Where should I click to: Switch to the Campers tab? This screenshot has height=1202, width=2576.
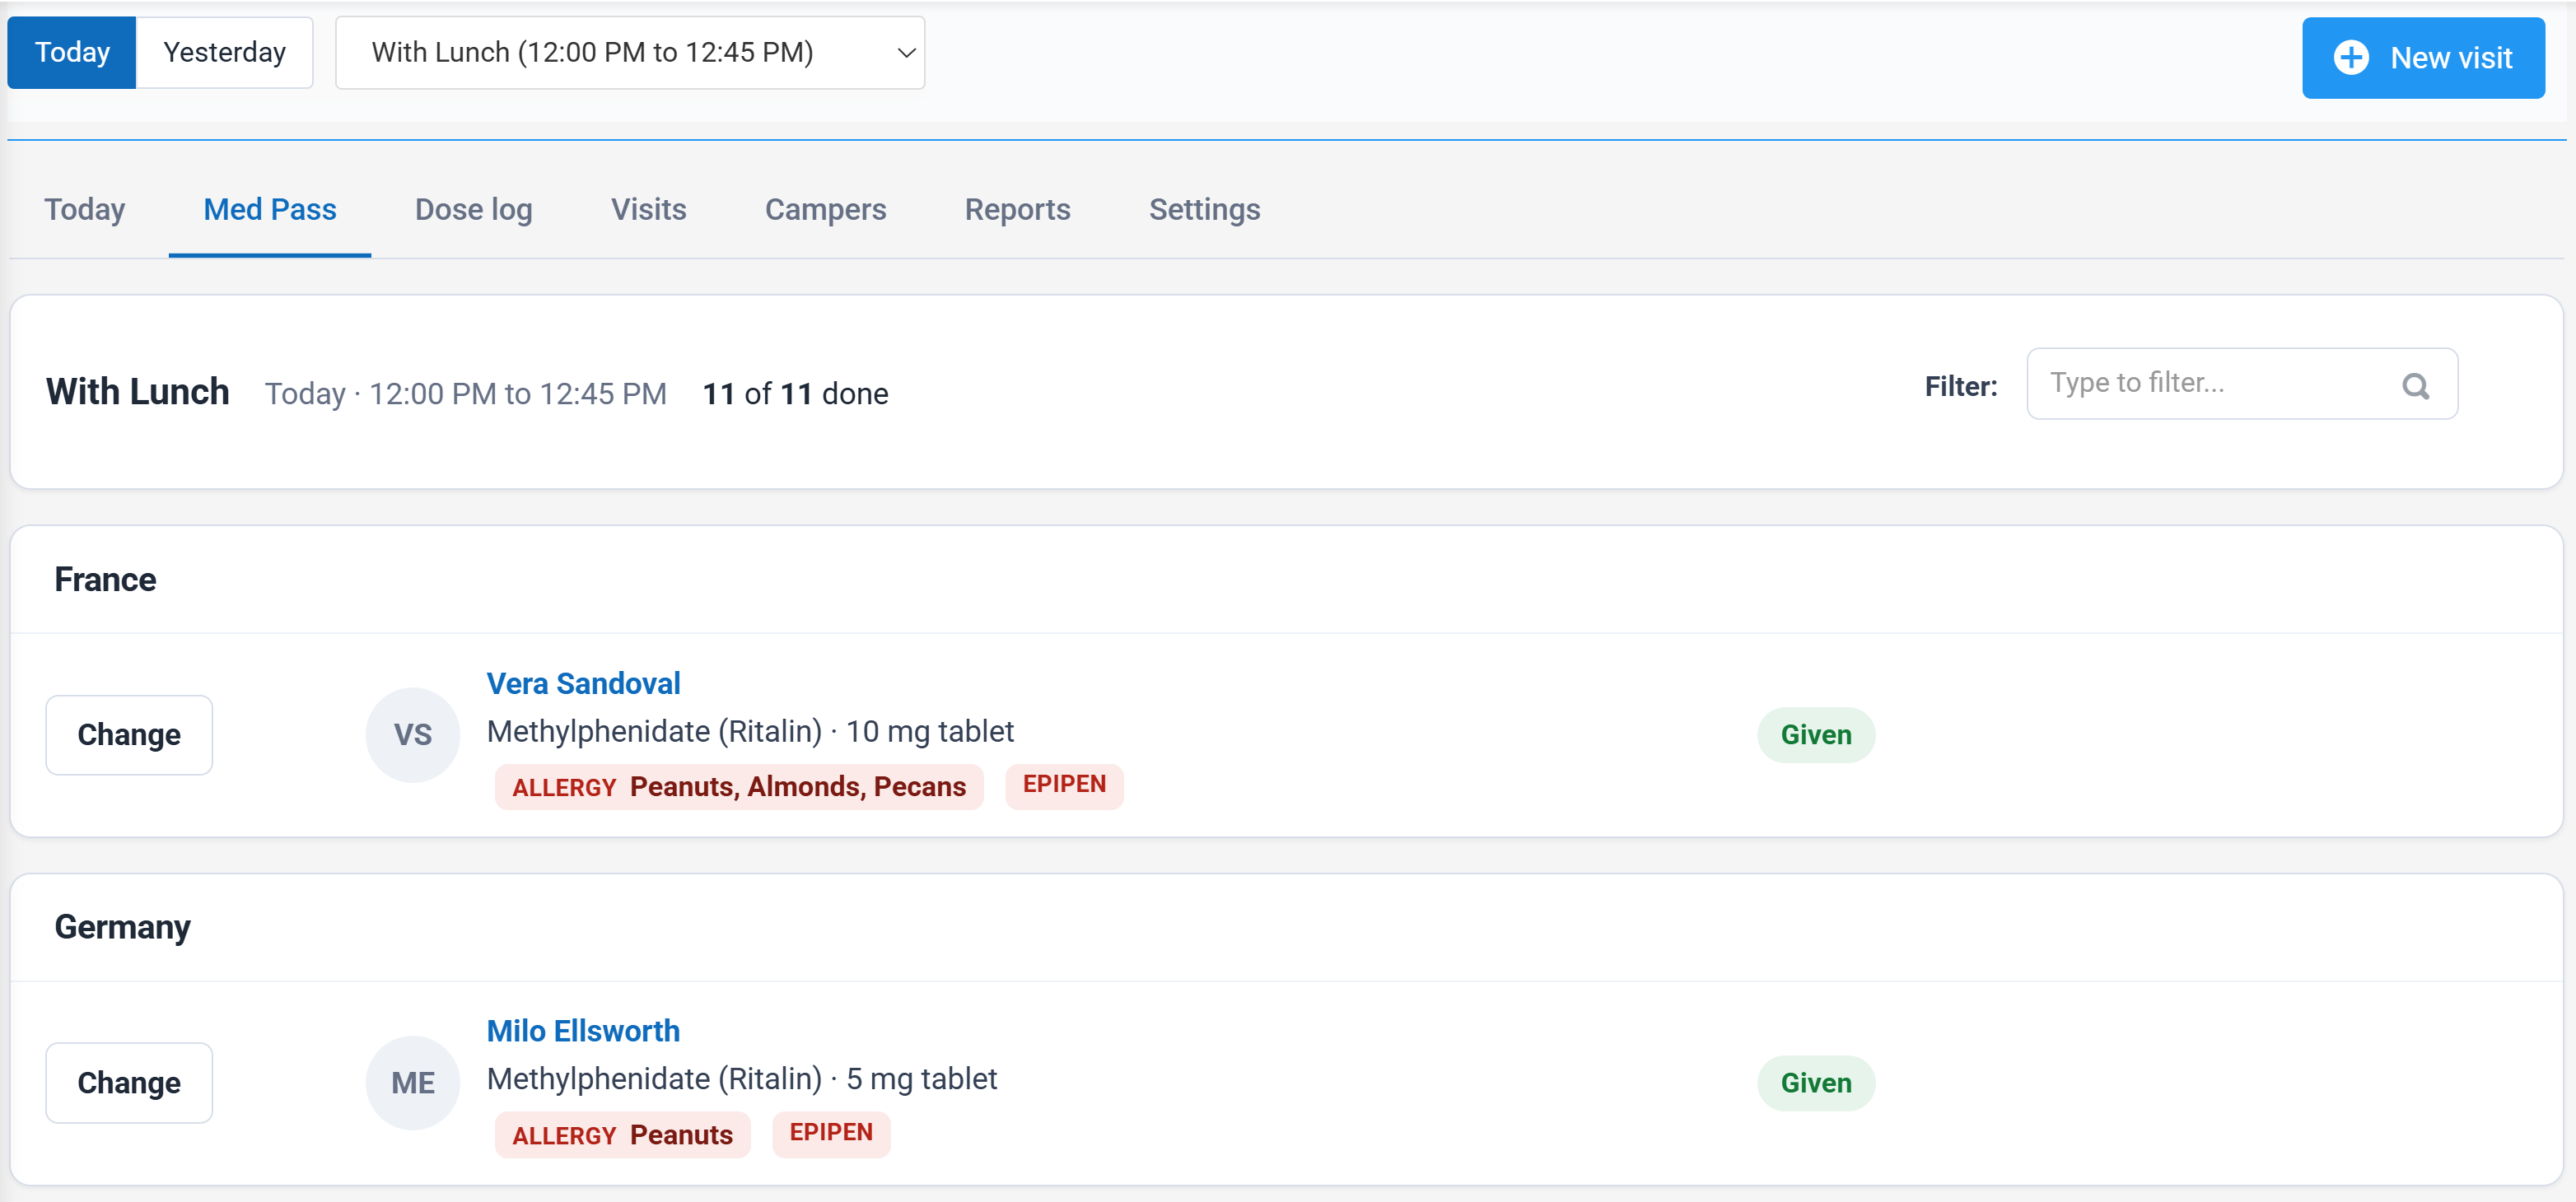click(x=826, y=210)
